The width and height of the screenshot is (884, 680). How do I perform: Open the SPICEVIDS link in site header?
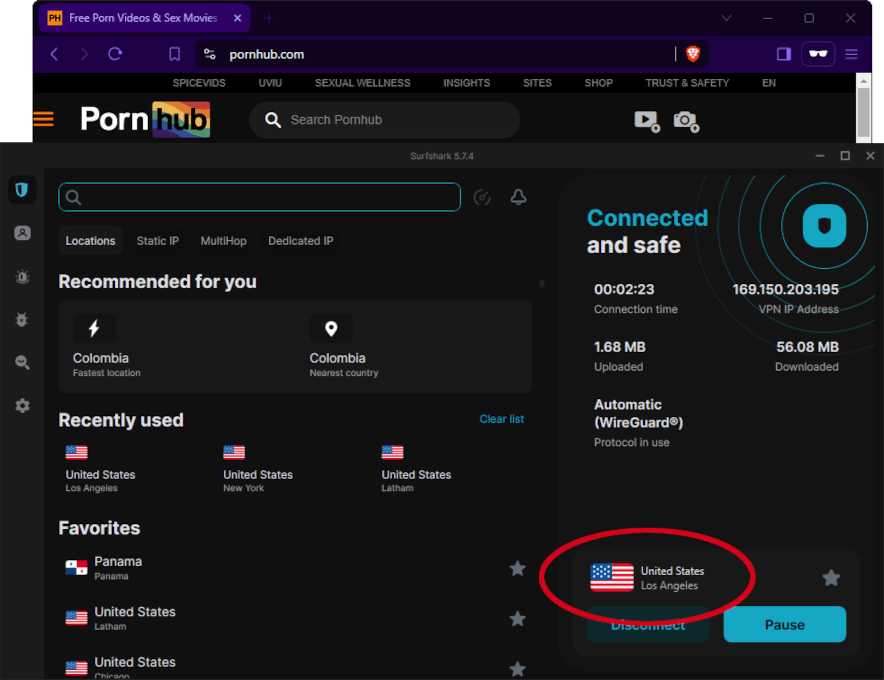point(199,83)
